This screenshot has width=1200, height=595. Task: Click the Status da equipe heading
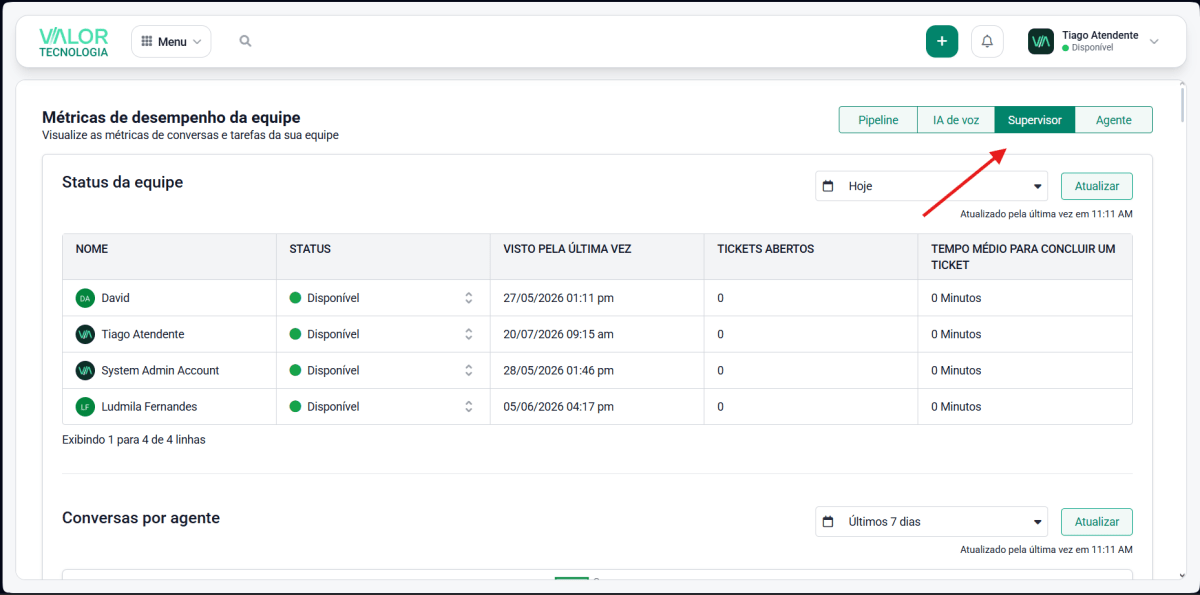coord(122,182)
